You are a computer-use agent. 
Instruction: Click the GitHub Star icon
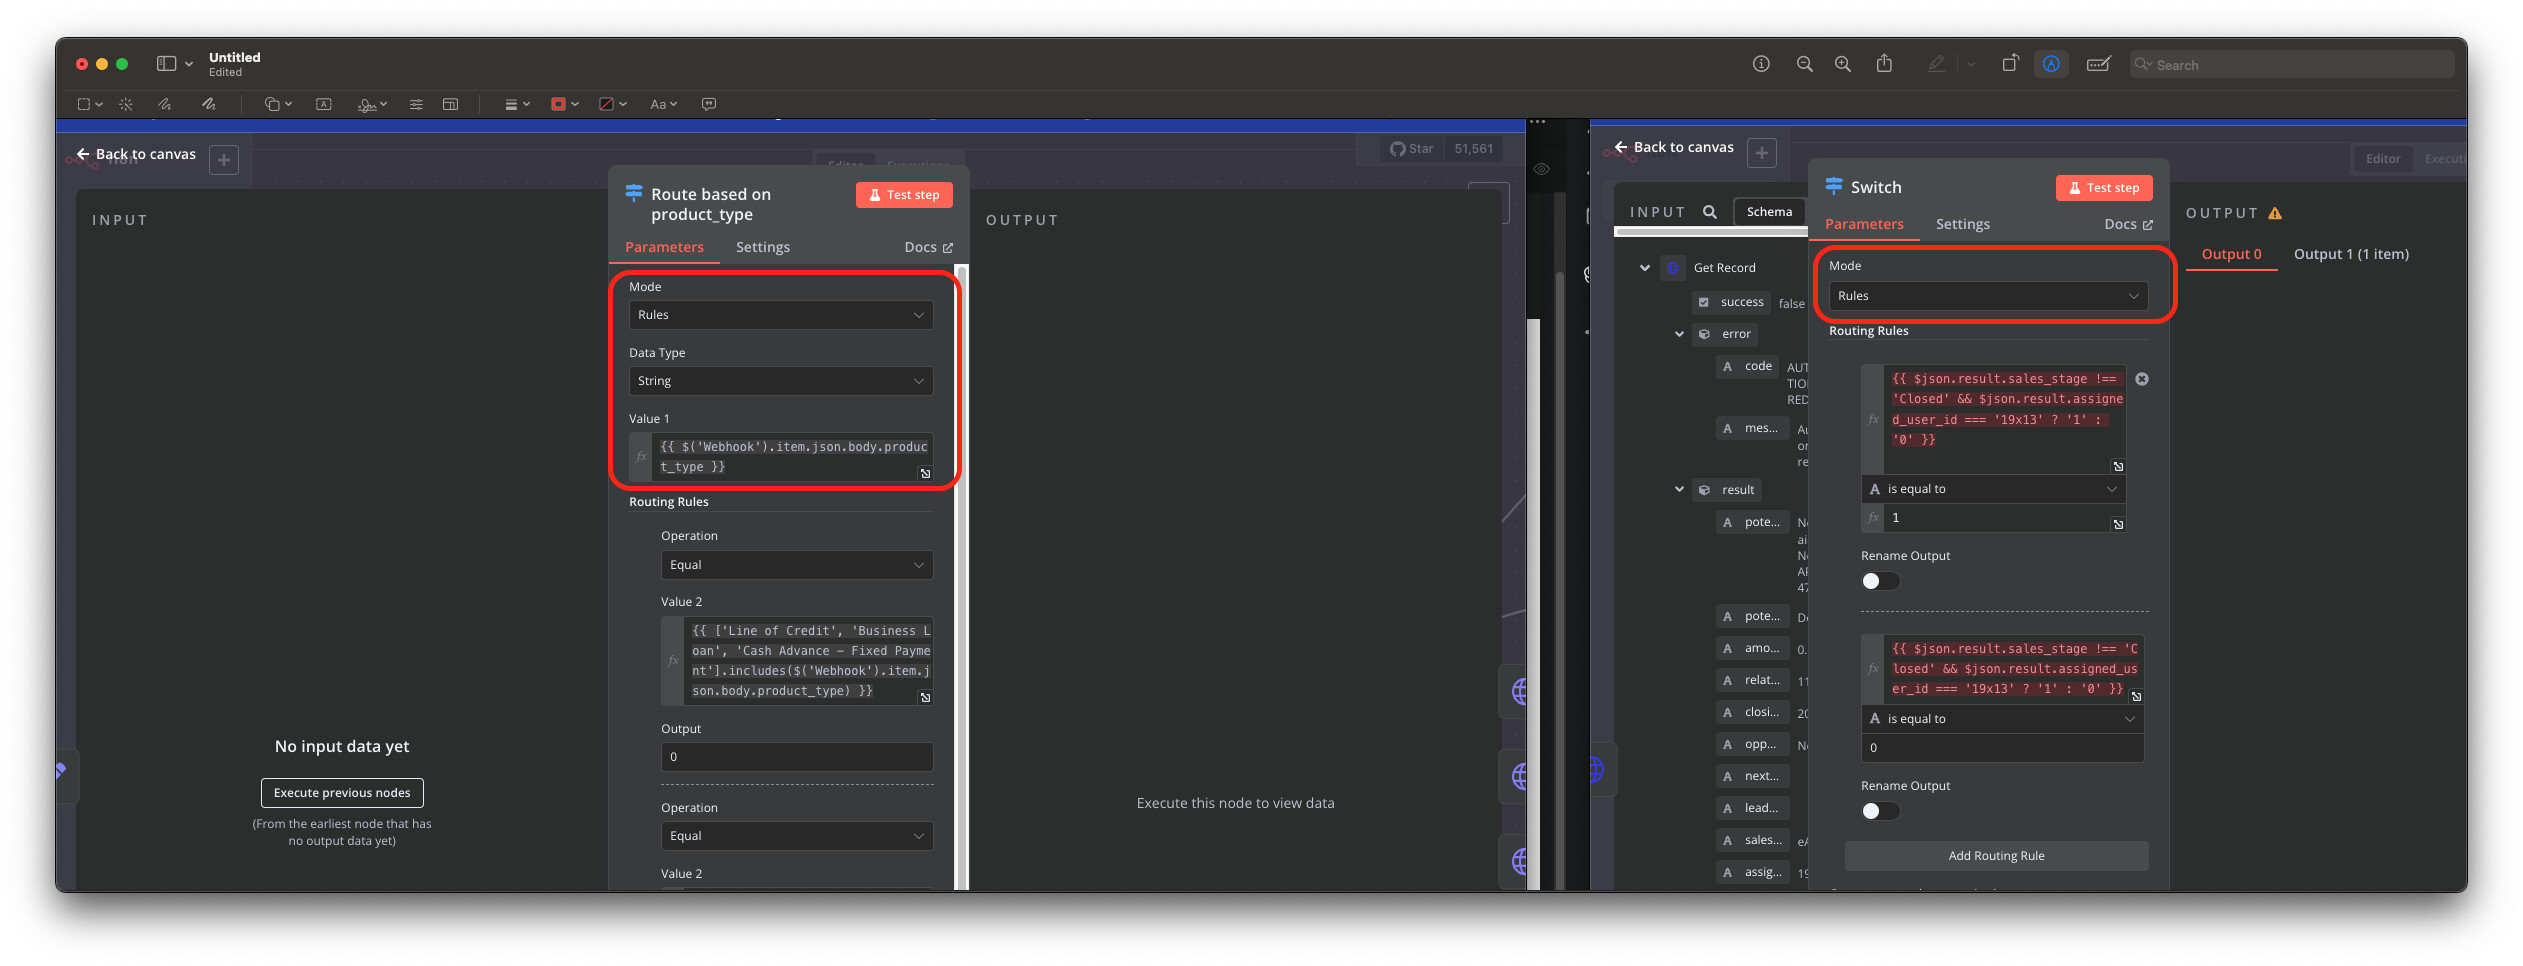1398,149
